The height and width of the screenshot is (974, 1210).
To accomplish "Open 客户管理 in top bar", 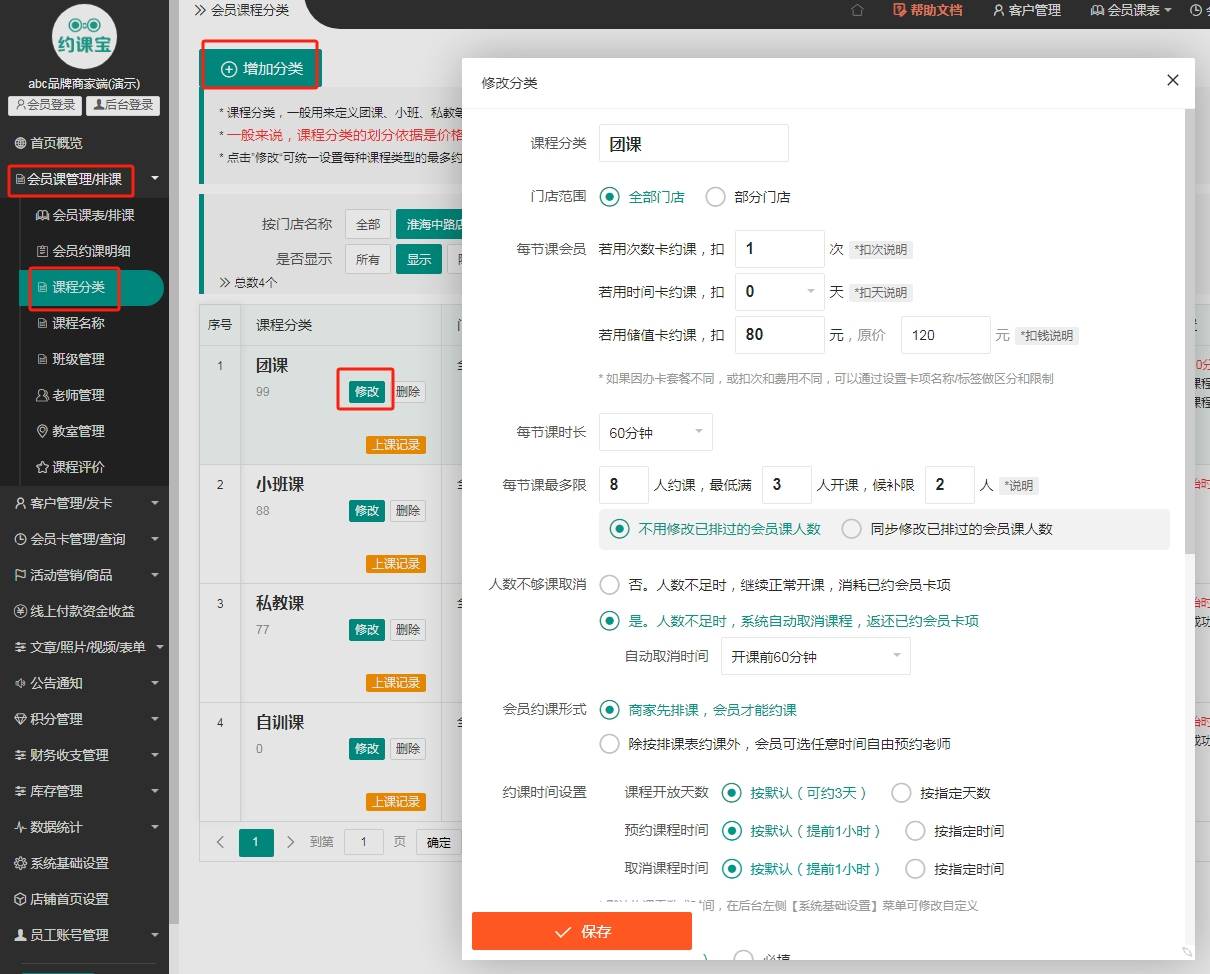I will coord(1026,10).
